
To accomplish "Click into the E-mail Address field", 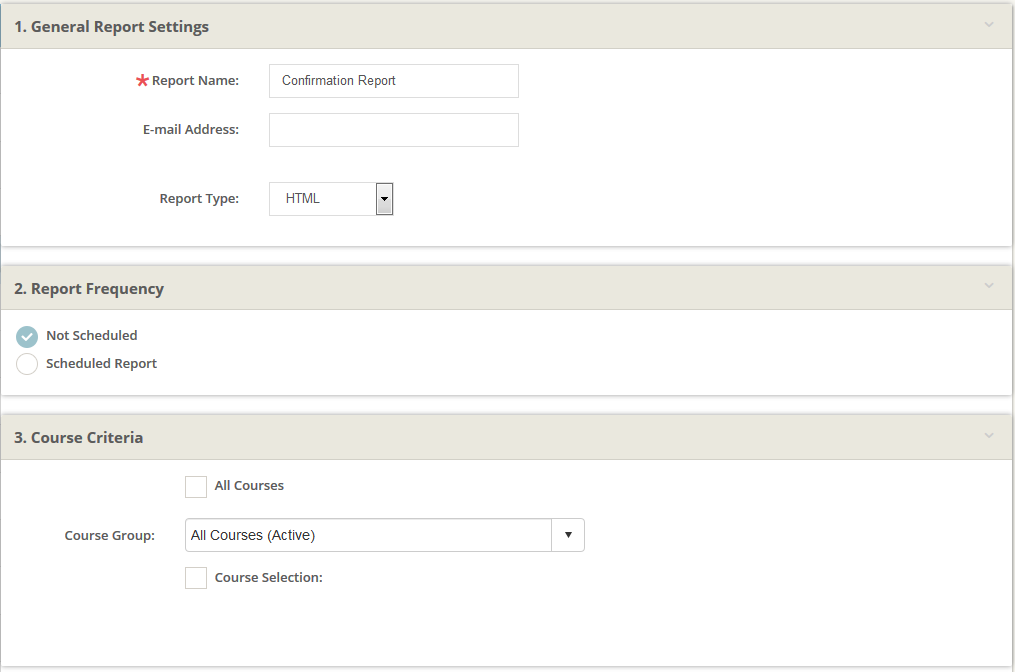I will click(x=393, y=130).
